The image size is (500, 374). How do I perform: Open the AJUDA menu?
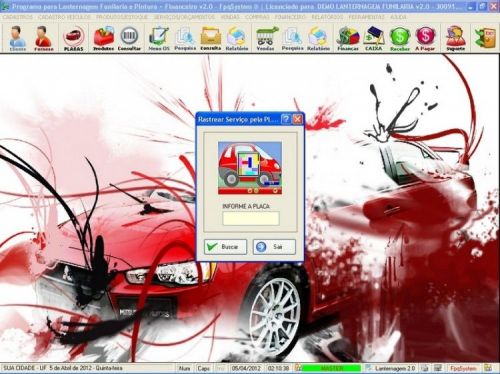point(398,17)
